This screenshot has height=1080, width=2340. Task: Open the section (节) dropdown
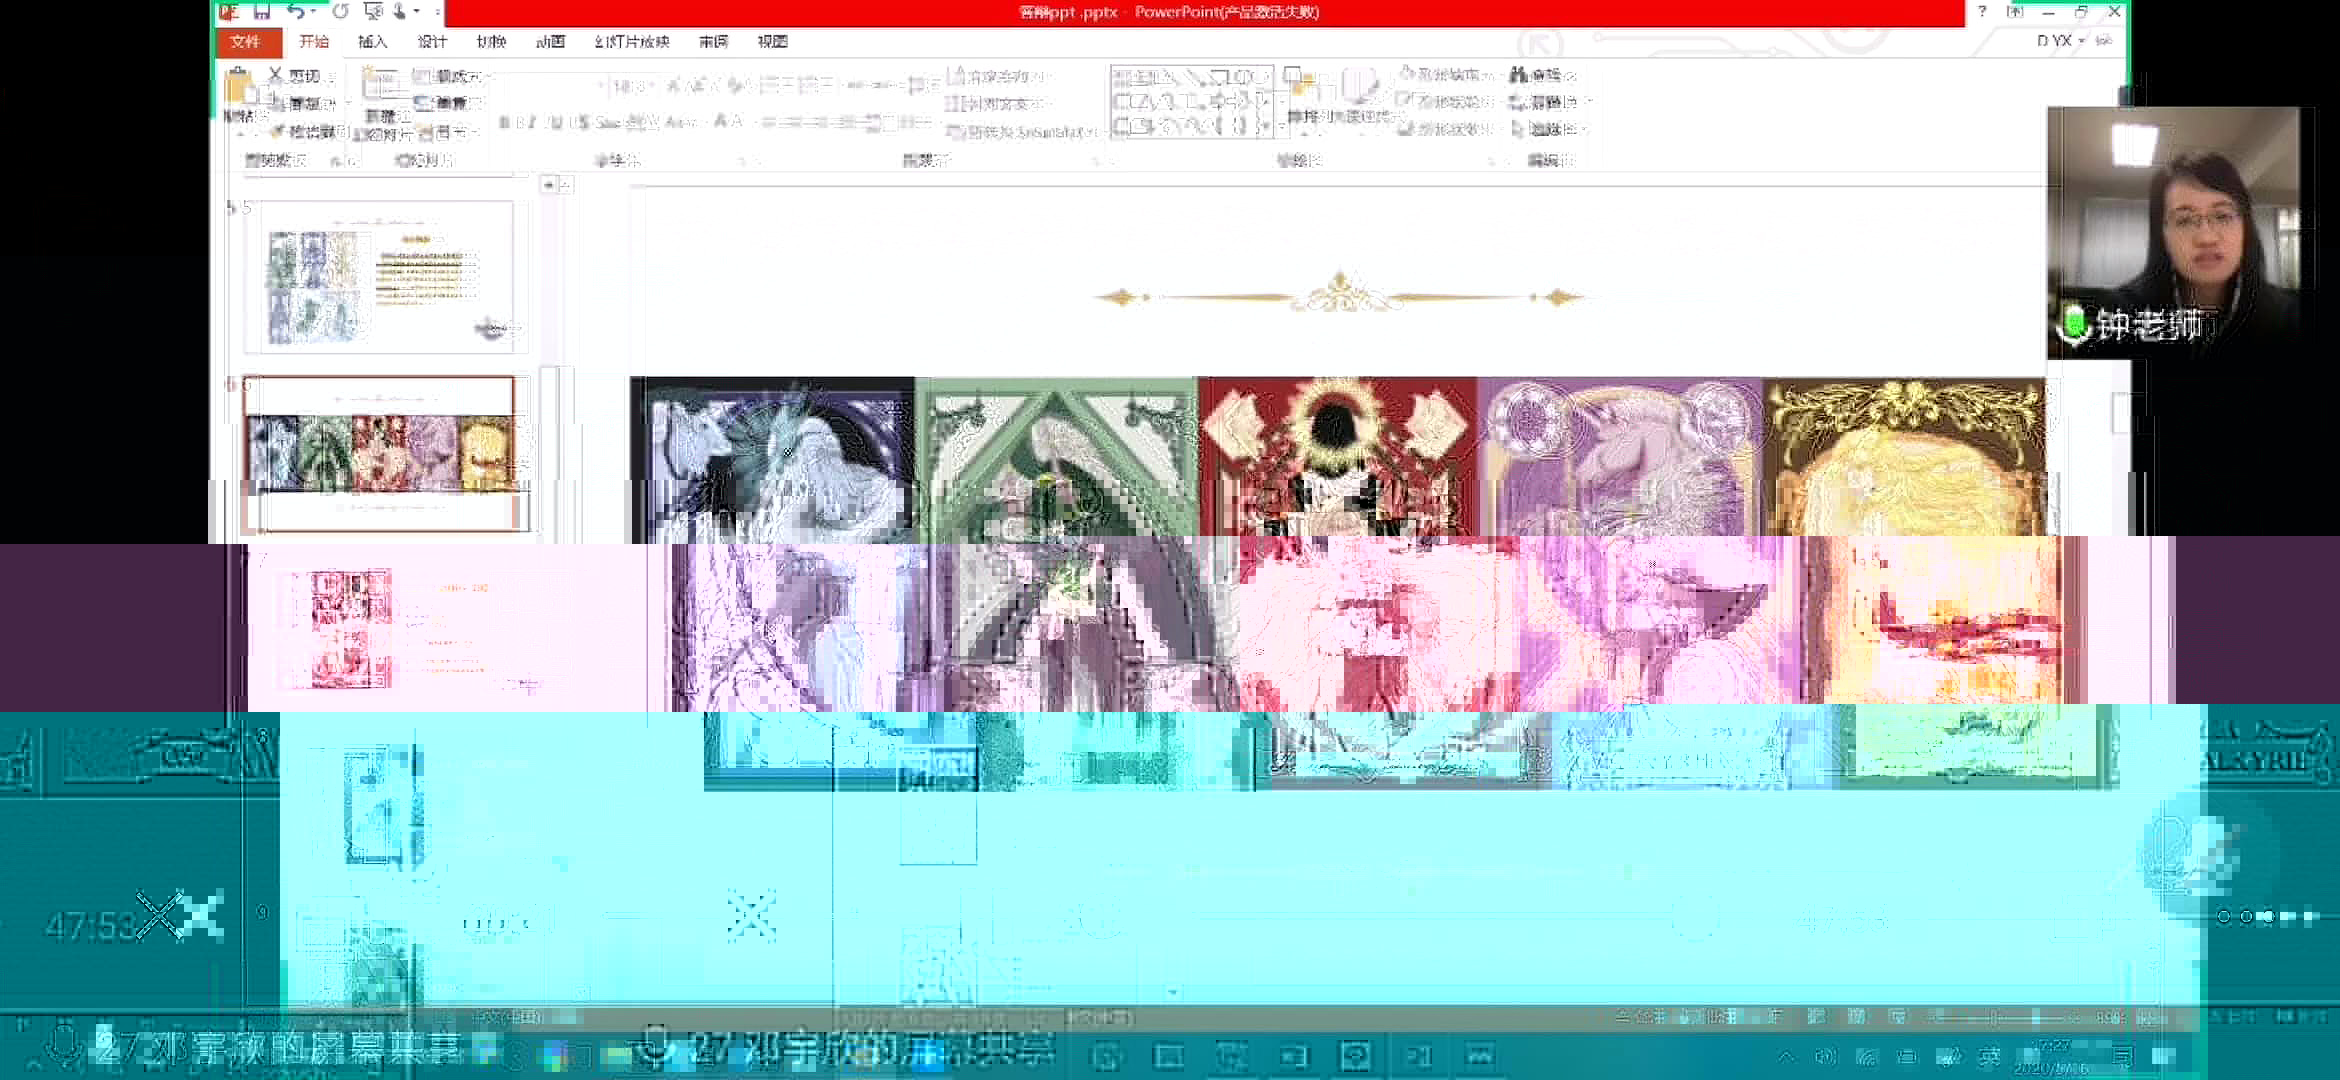coord(445,131)
